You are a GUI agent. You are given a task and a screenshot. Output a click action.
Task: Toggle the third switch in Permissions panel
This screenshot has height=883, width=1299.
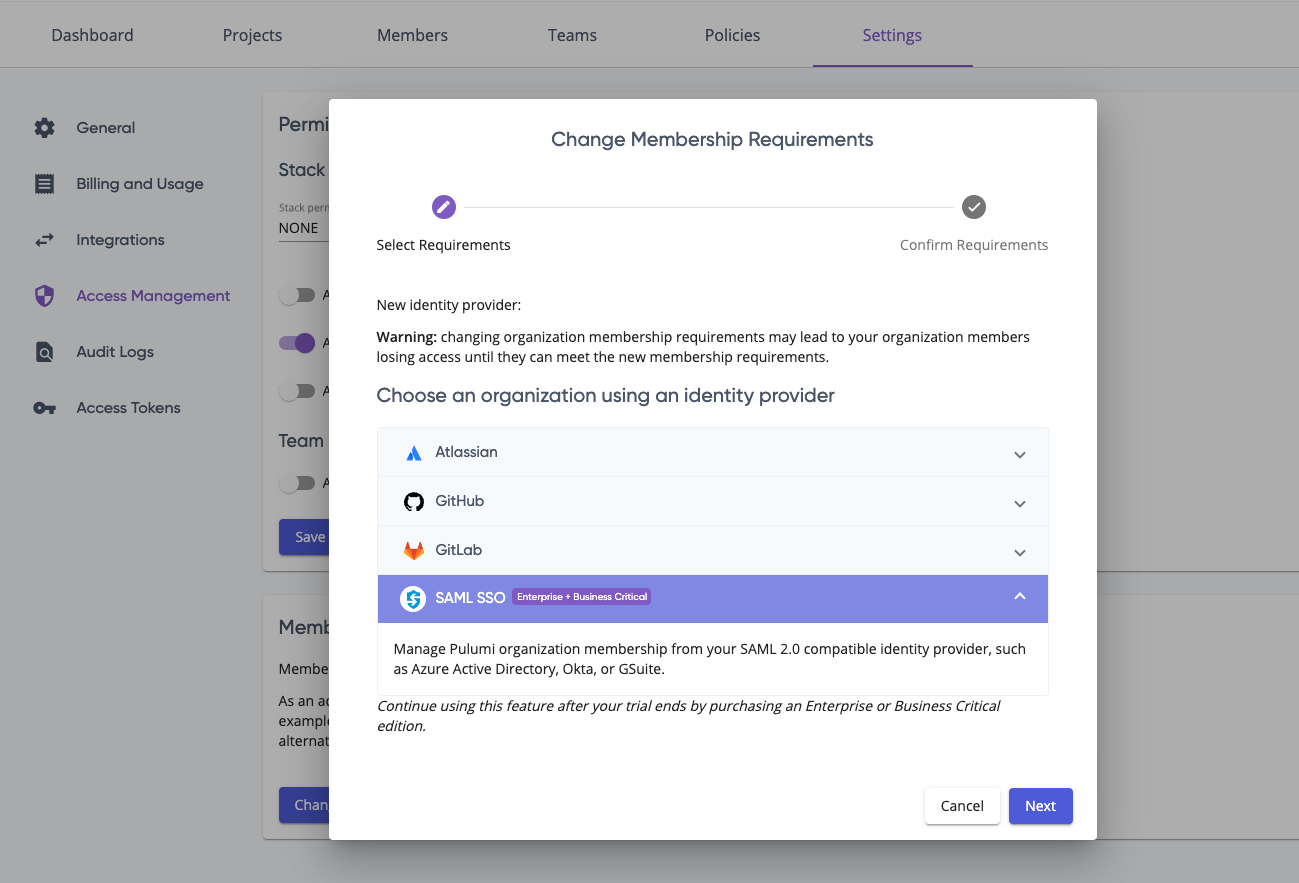click(296, 391)
